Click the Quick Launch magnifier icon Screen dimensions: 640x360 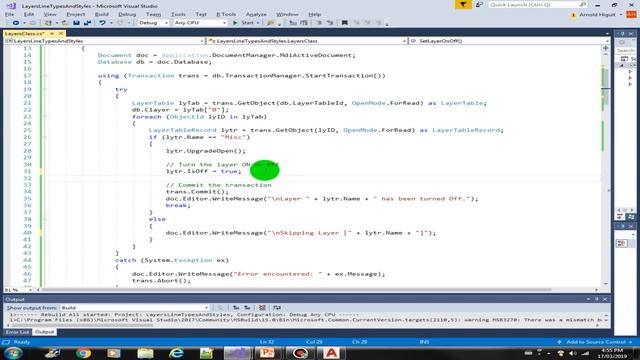(582, 4)
